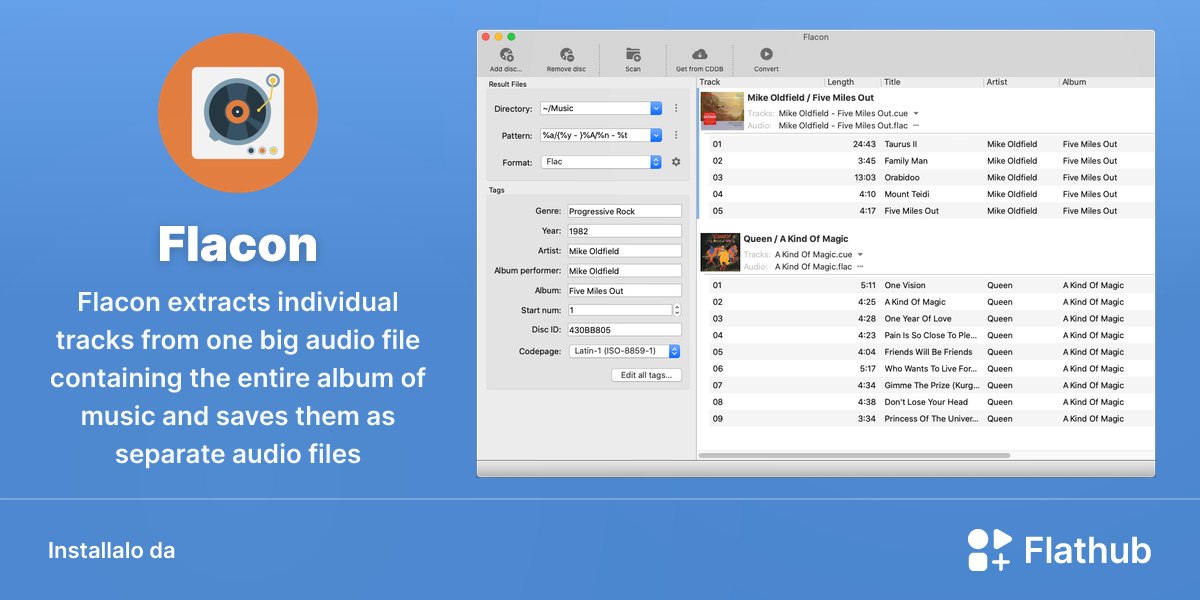Click the Pattern text field
Screen dimensions: 1200x600
pyautogui.click(x=595, y=135)
